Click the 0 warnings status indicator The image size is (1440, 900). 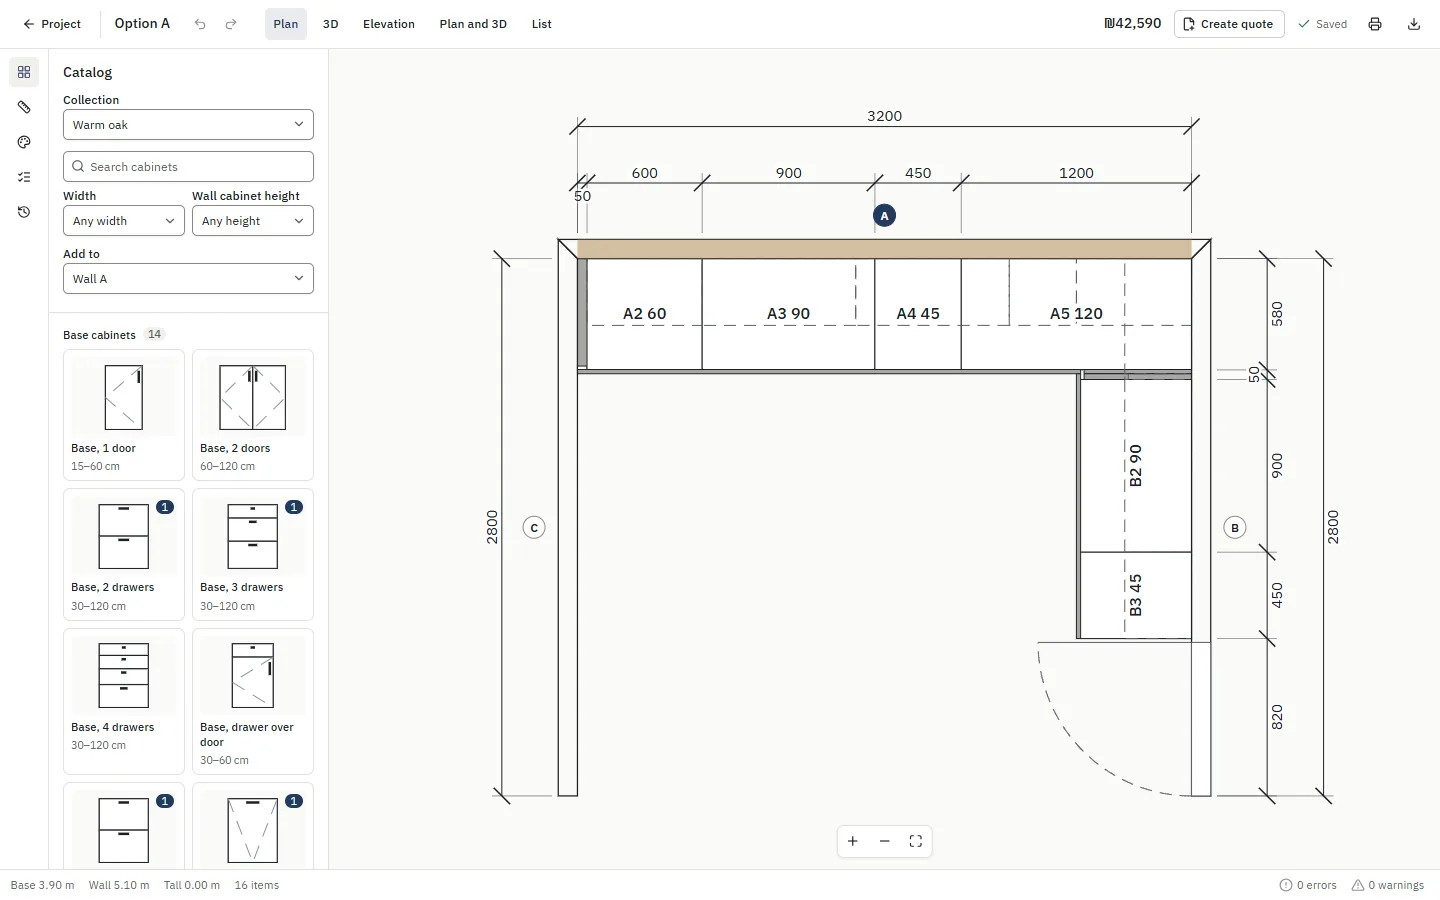[1388, 885]
